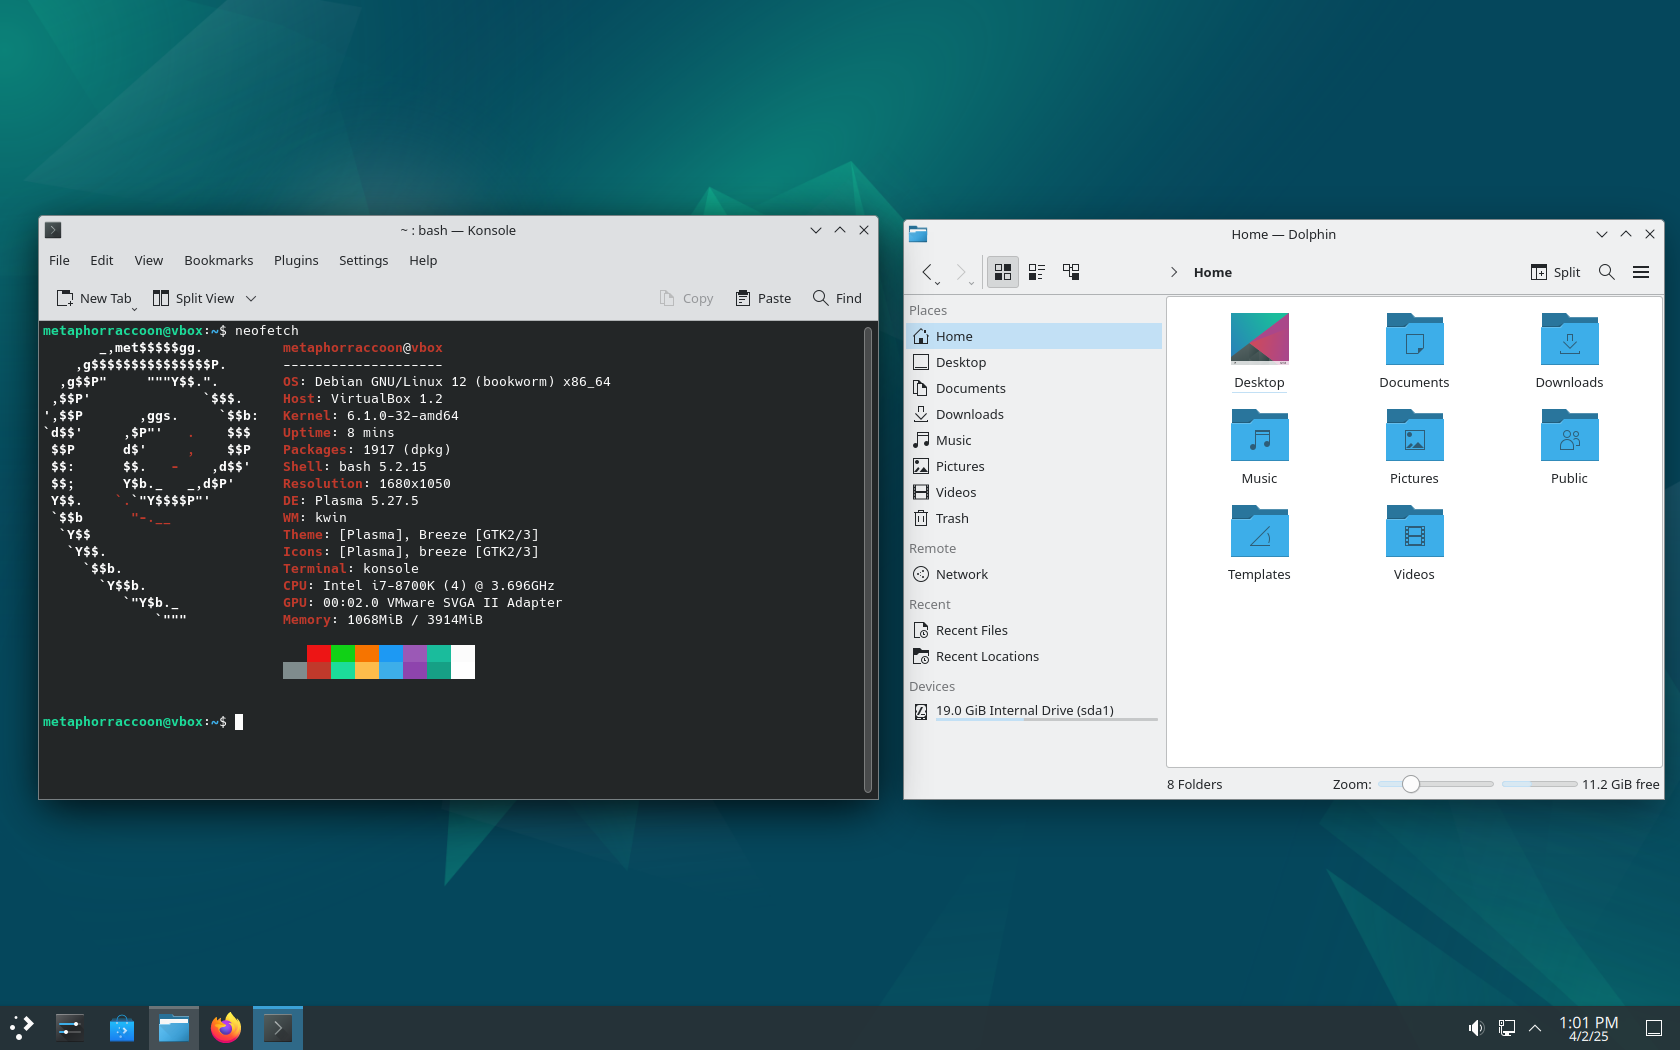Select Desktop folder icon in file view

[1259, 338]
